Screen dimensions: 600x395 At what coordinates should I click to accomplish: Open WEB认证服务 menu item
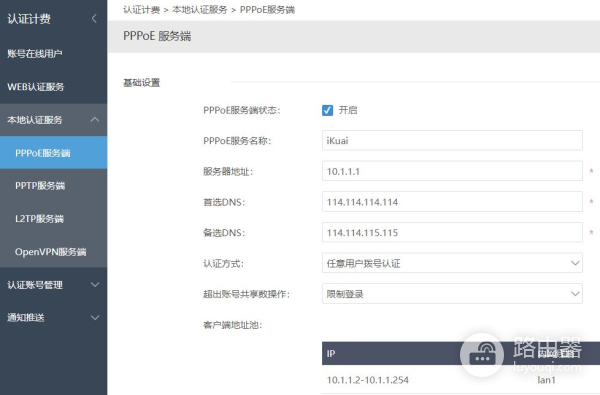pos(54,87)
